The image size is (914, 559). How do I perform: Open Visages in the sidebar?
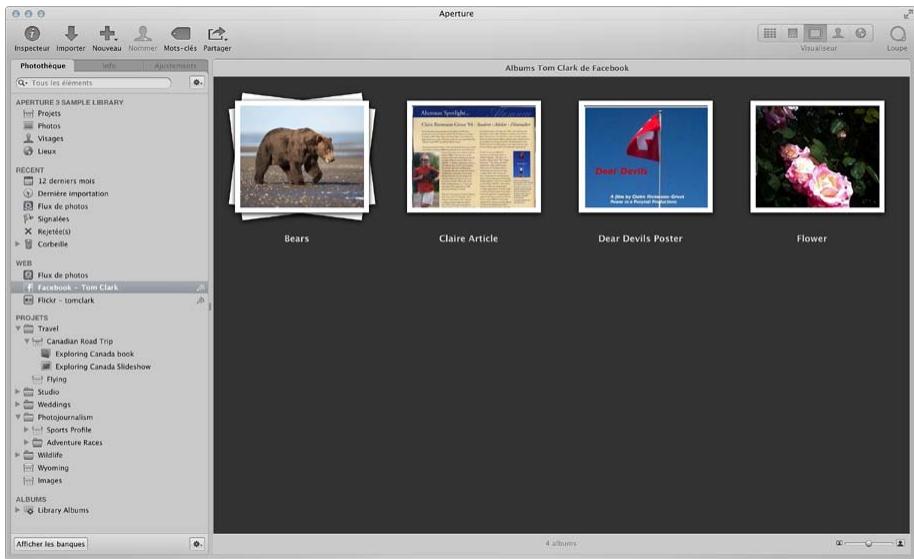point(50,139)
